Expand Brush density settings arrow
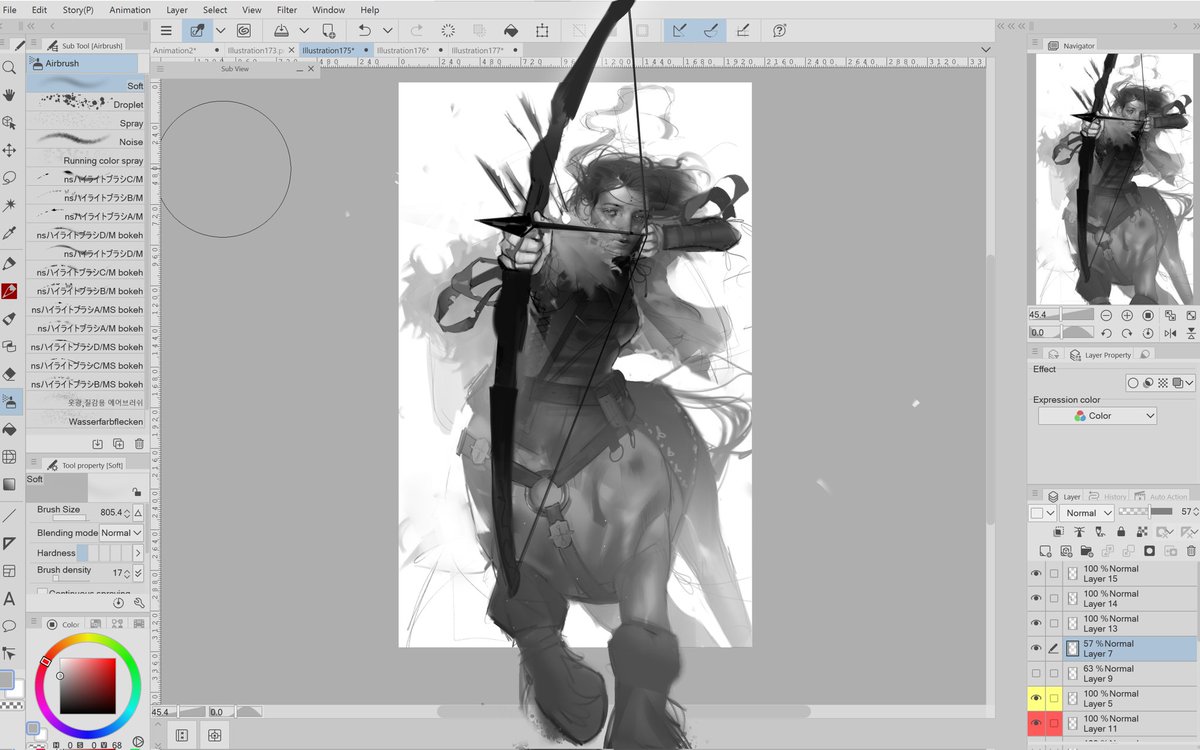The height and width of the screenshot is (750, 1200). (138, 573)
